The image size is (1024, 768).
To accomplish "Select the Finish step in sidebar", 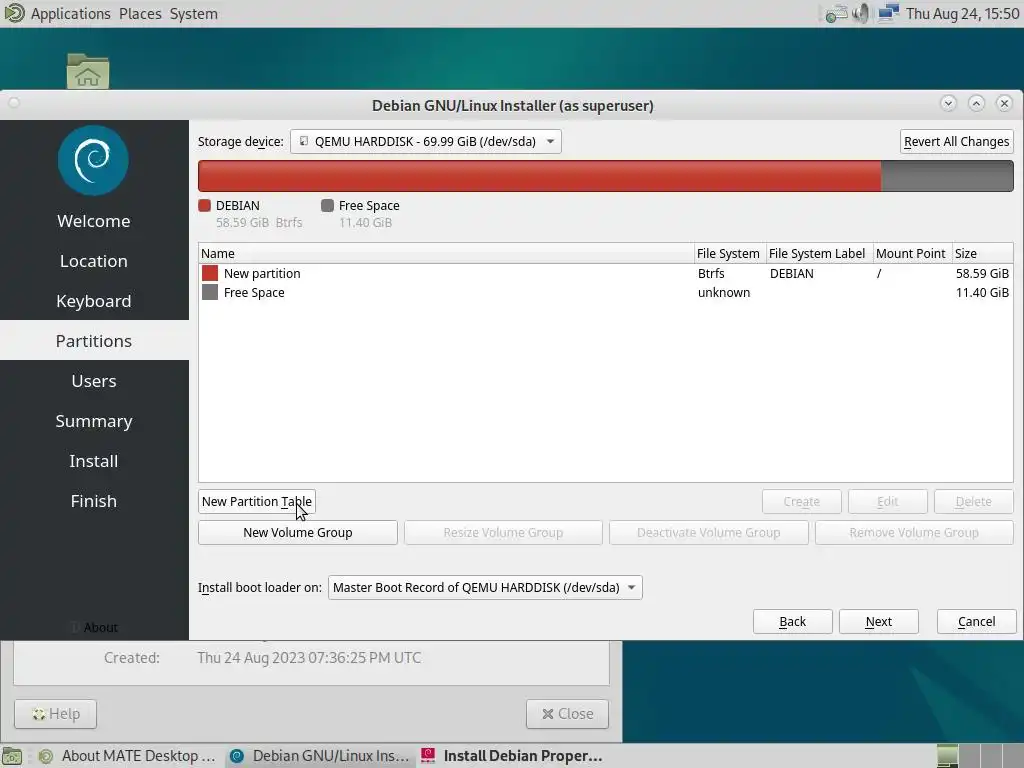I will tap(94, 500).
